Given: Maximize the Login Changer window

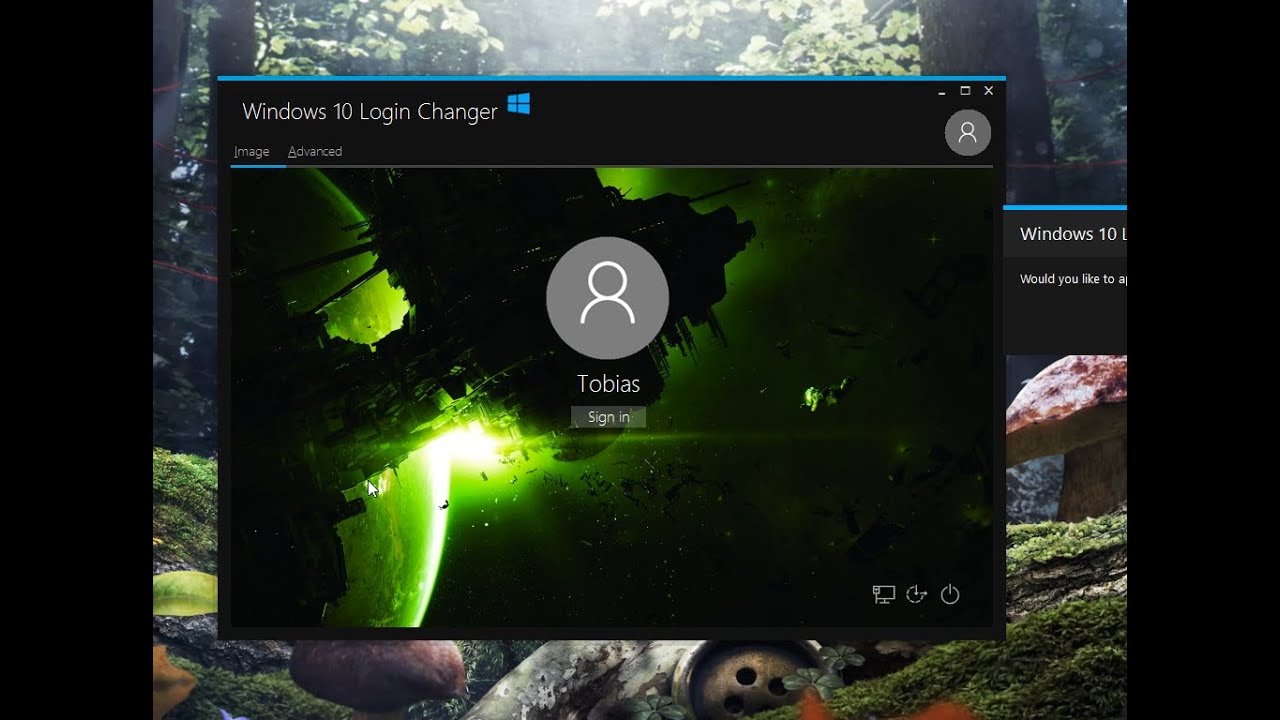Looking at the screenshot, I should pyautogui.click(x=965, y=91).
